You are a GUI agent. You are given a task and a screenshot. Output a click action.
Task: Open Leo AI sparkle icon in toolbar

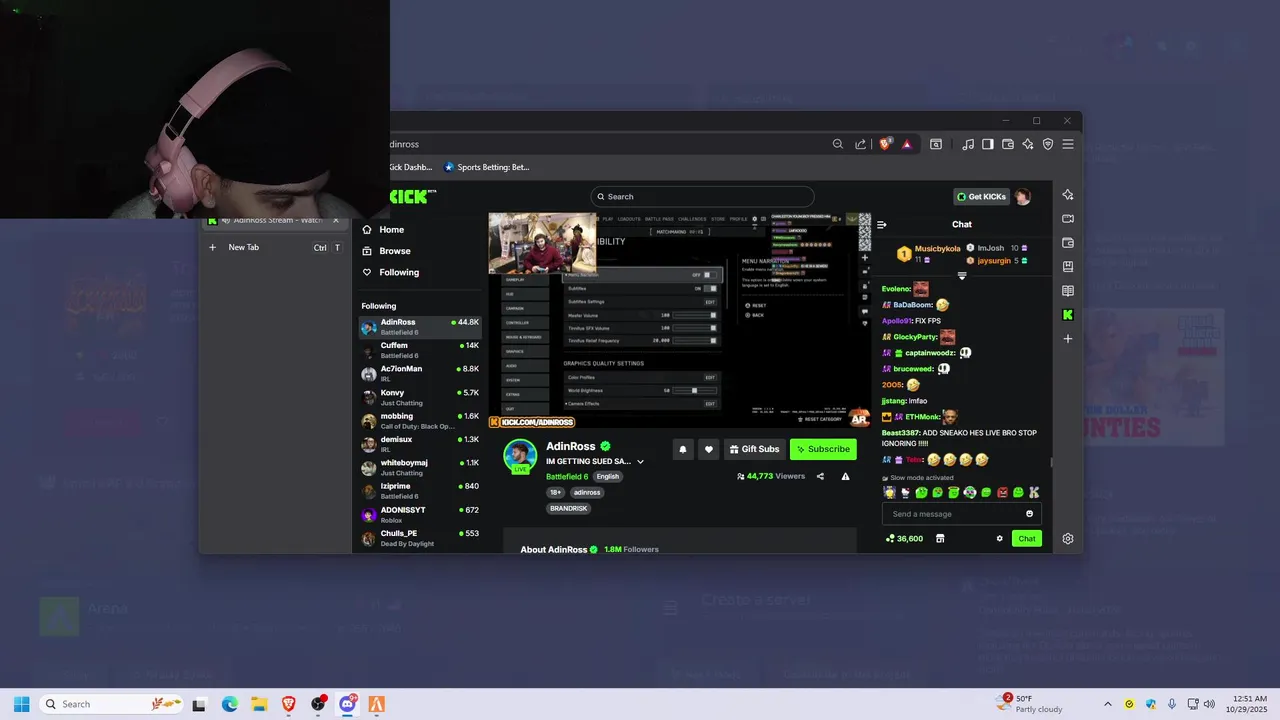pyautogui.click(x=1028, y=144)
